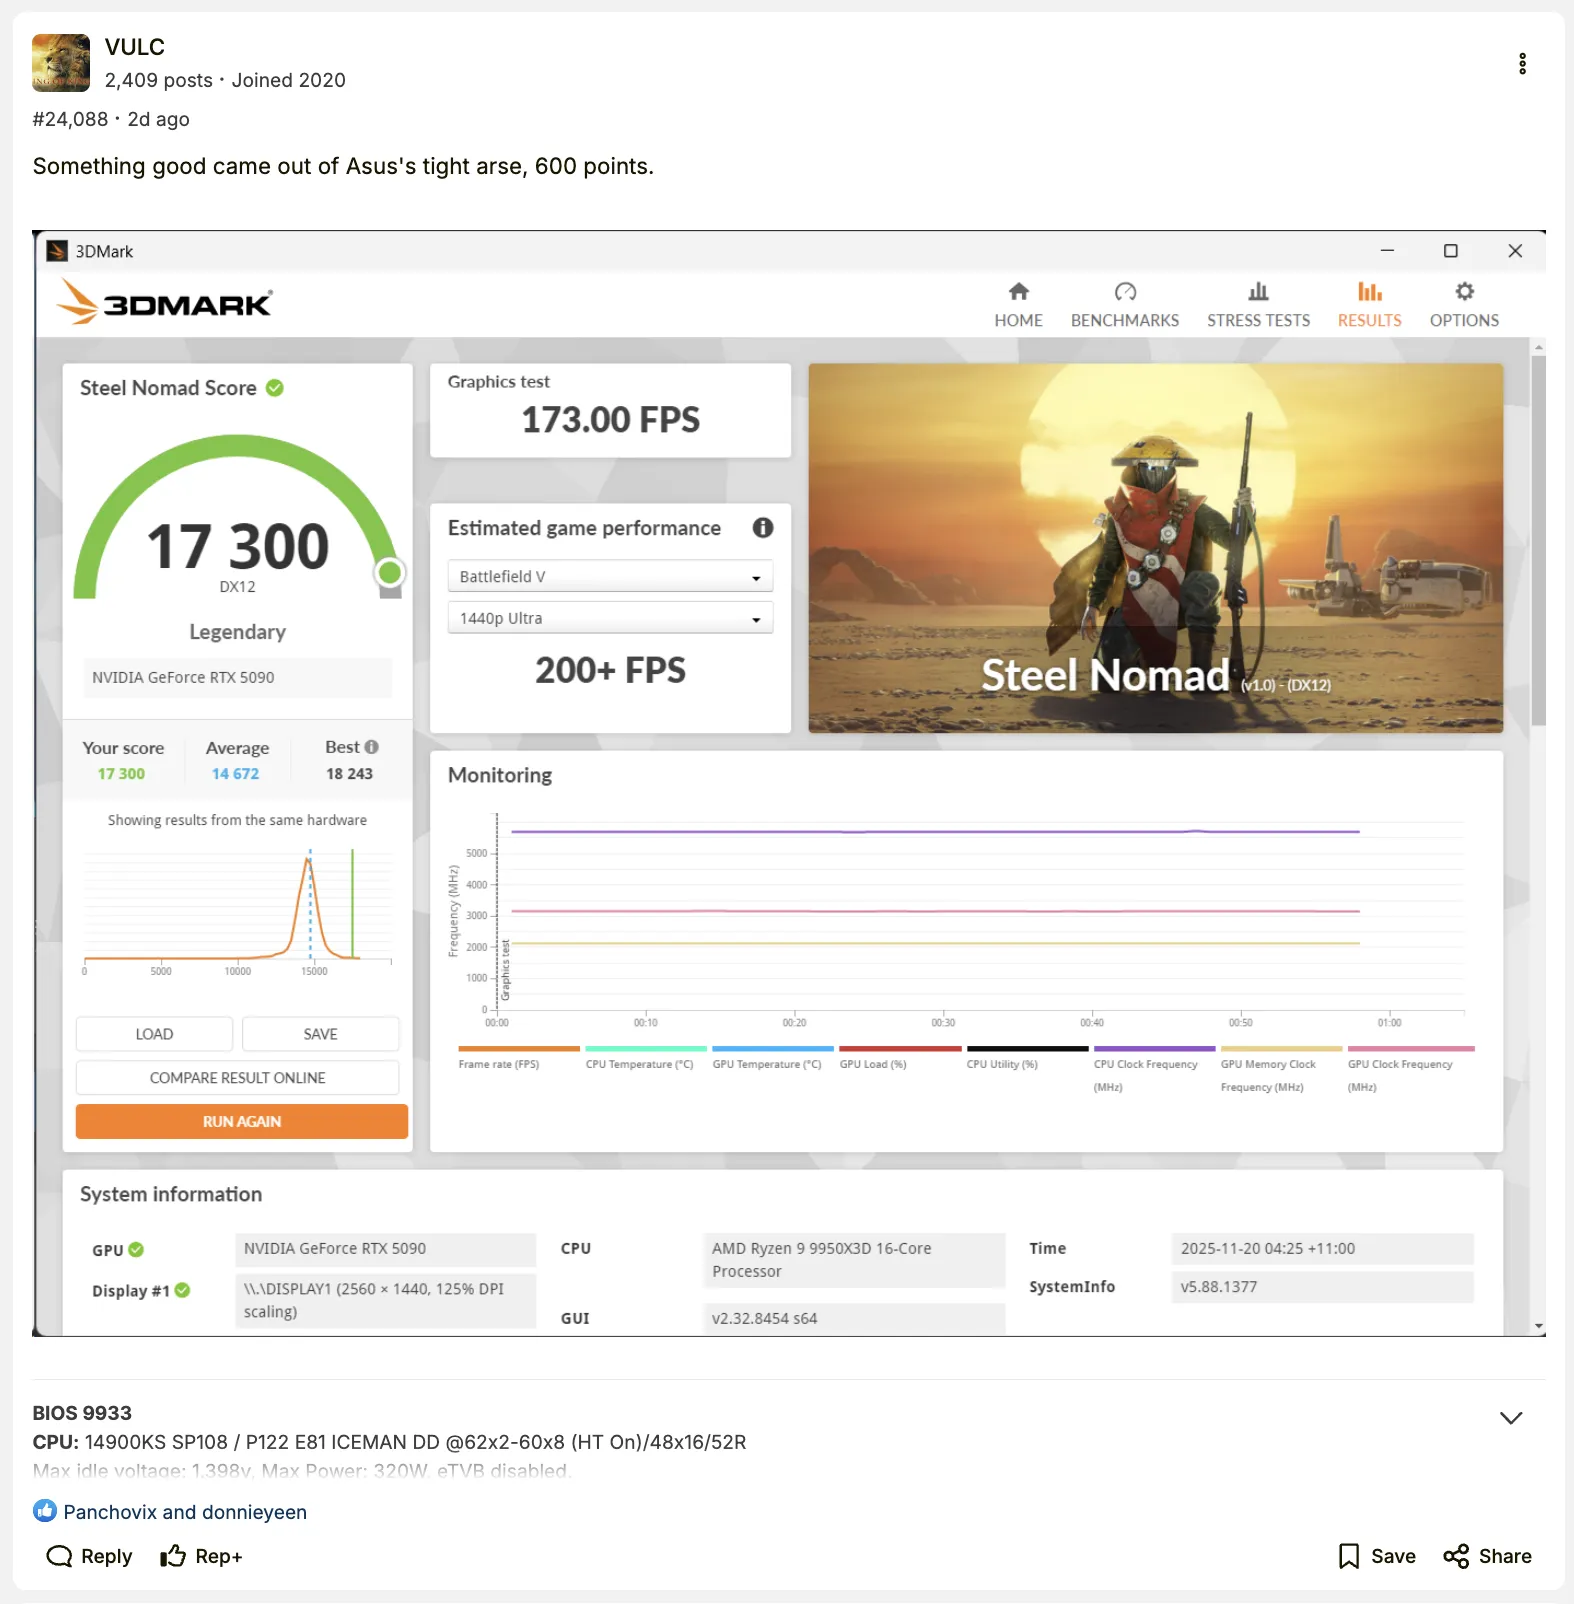This screenshot has height=1604, width=1574.
Task: Click the Best score info icon
Action: (x=372, y=747)
